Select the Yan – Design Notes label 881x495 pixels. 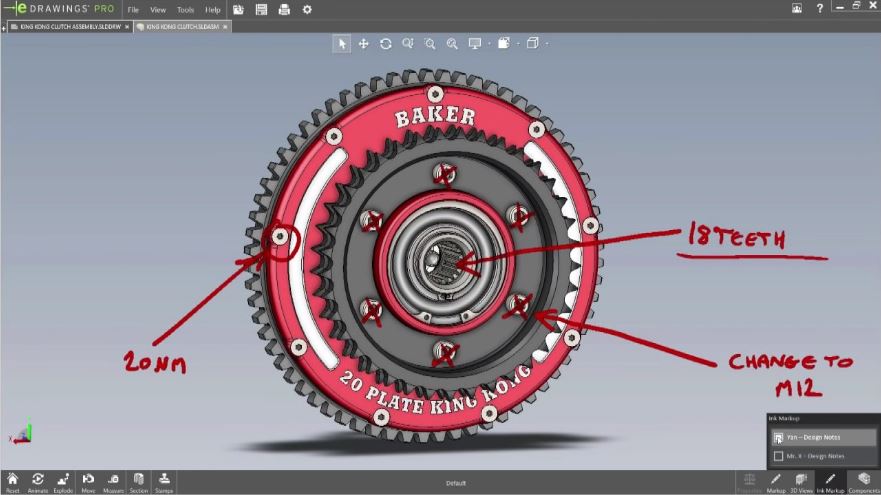[x=813, y=437]
